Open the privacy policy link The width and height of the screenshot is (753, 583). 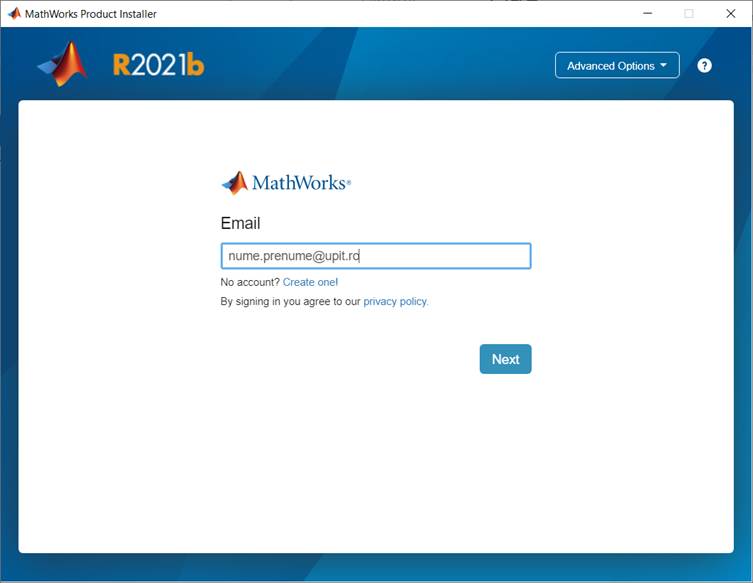[x=395, y=302]
